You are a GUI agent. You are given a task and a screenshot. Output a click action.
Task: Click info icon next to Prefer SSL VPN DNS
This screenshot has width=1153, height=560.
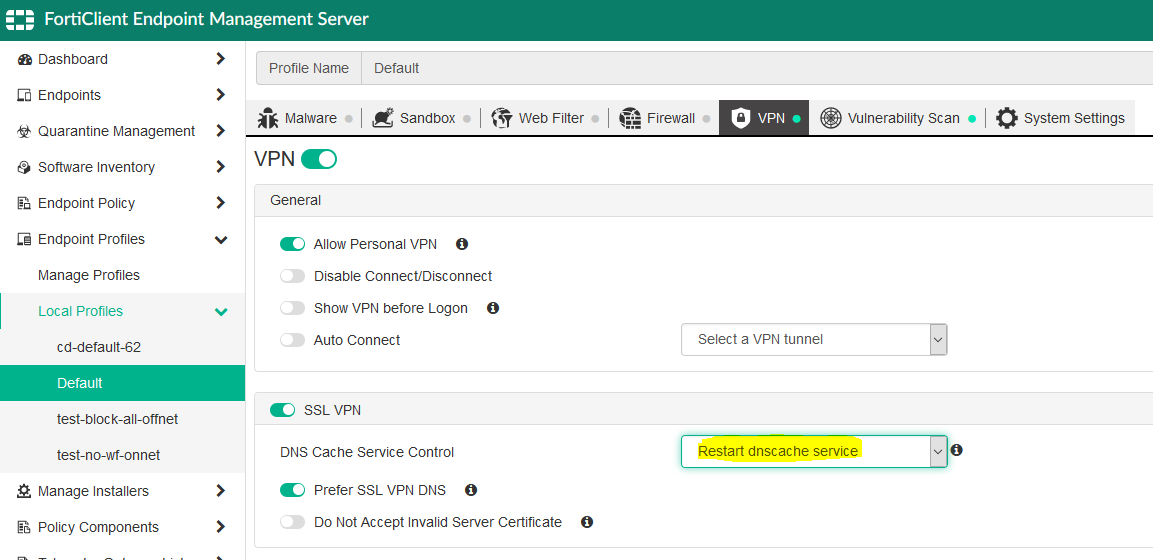coord(471,490)
